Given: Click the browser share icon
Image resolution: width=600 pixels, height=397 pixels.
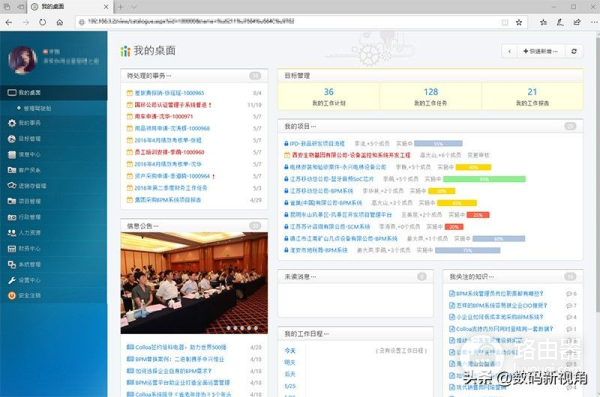Looking at the screenshot, I should [x=577, y=22].
